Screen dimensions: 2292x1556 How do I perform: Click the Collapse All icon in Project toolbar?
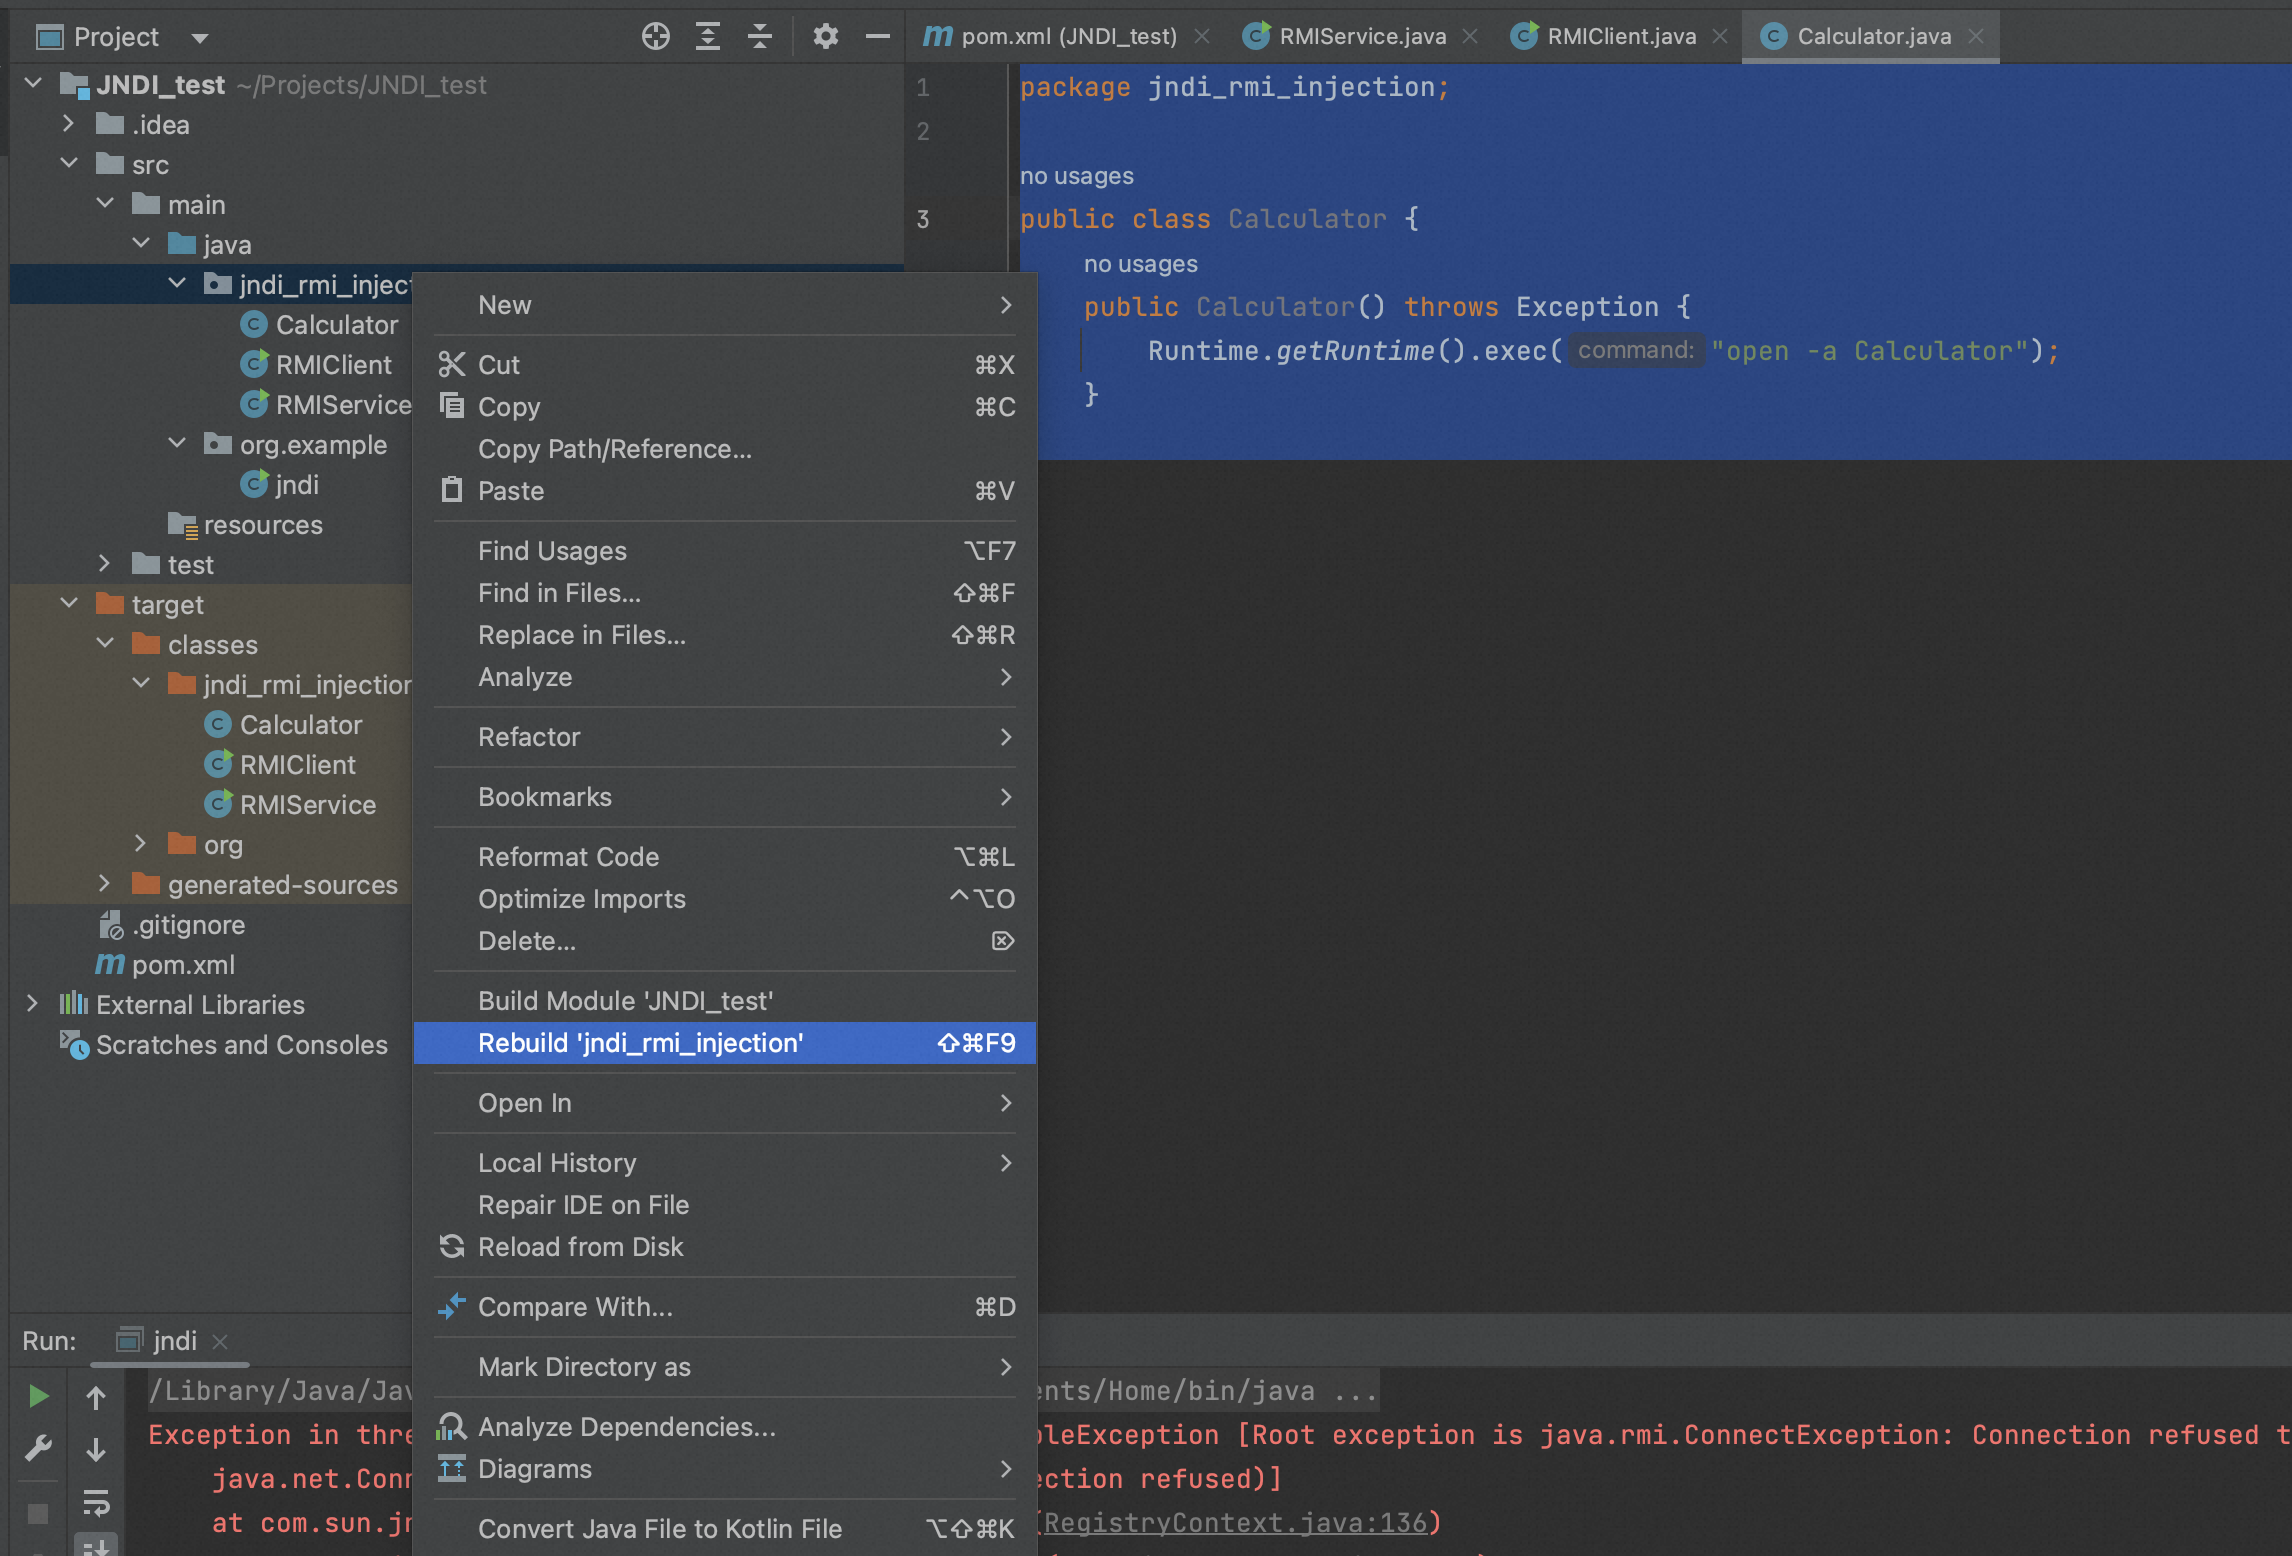coord(760,37)
